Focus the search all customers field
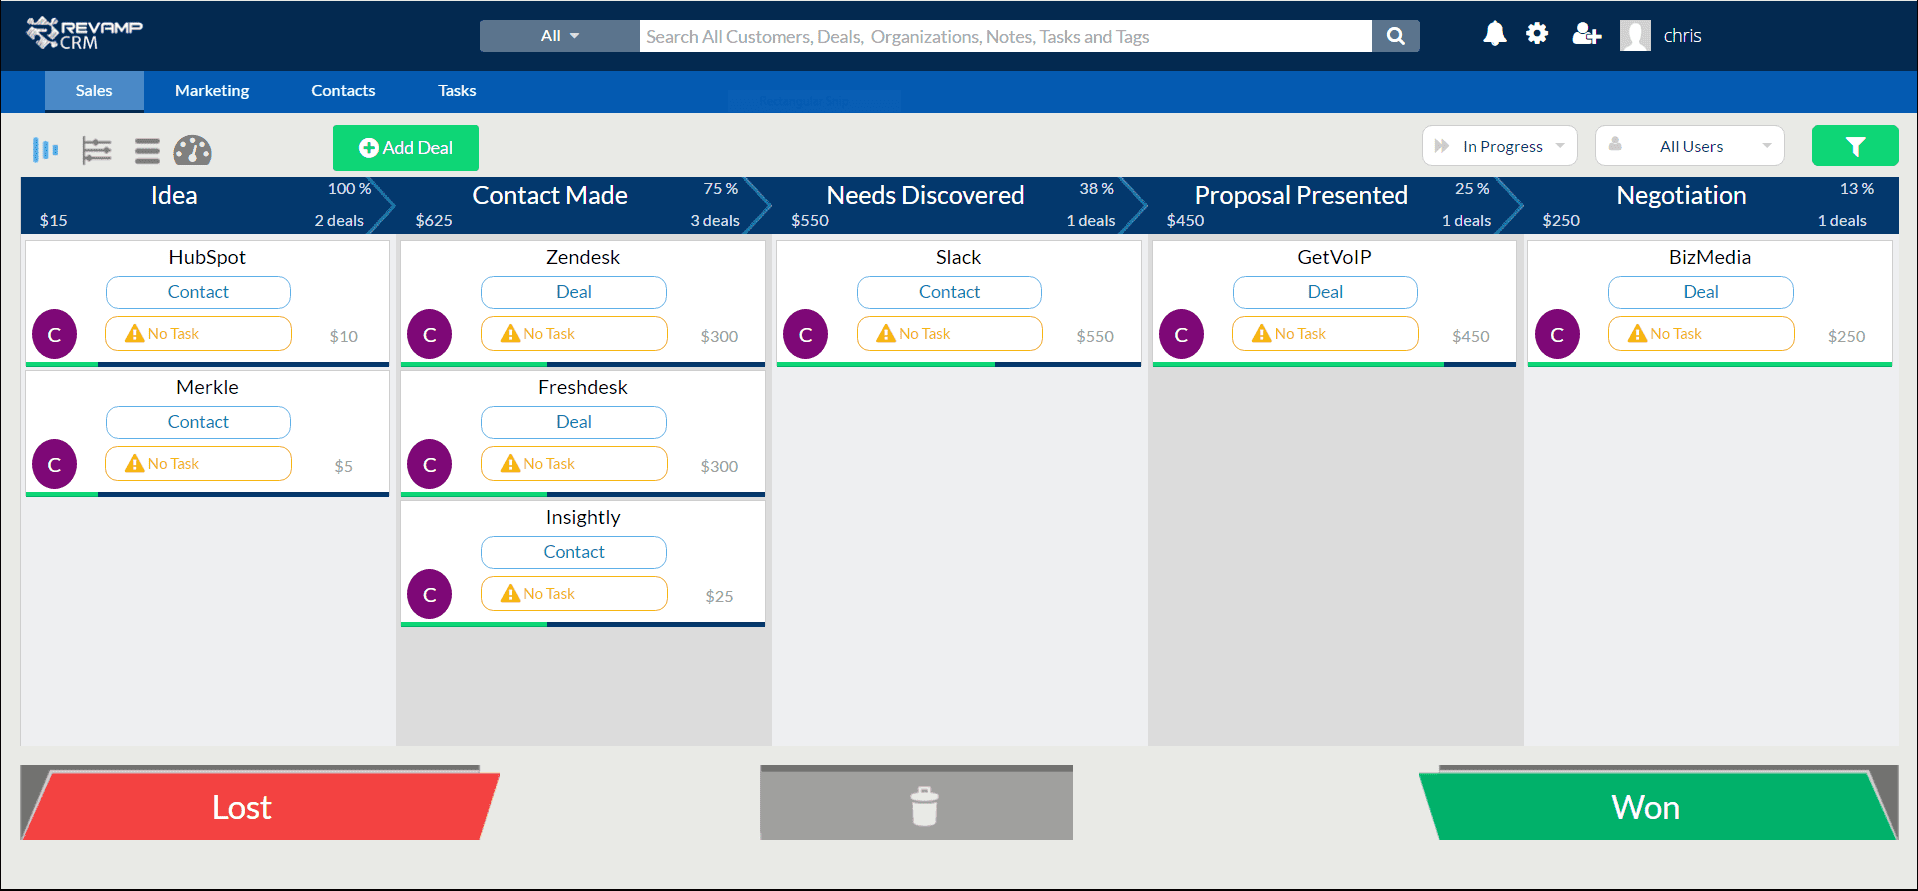1918x891 pixels. [1005, 36]
